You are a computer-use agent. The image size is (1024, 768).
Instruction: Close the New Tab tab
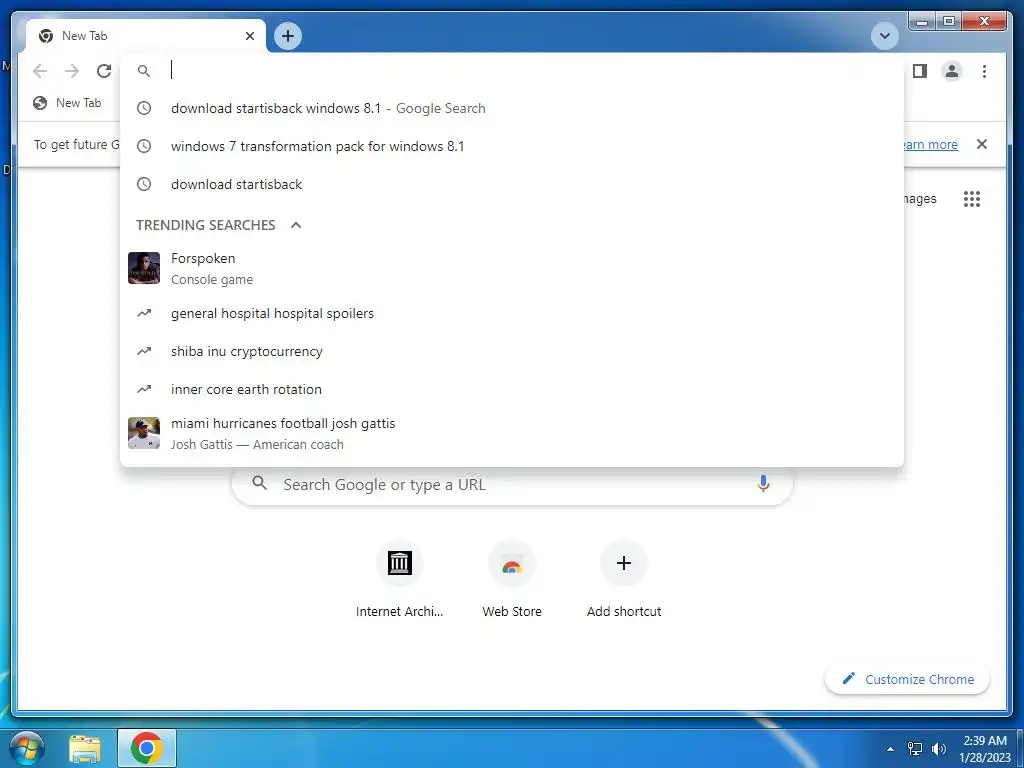point(249,36)
